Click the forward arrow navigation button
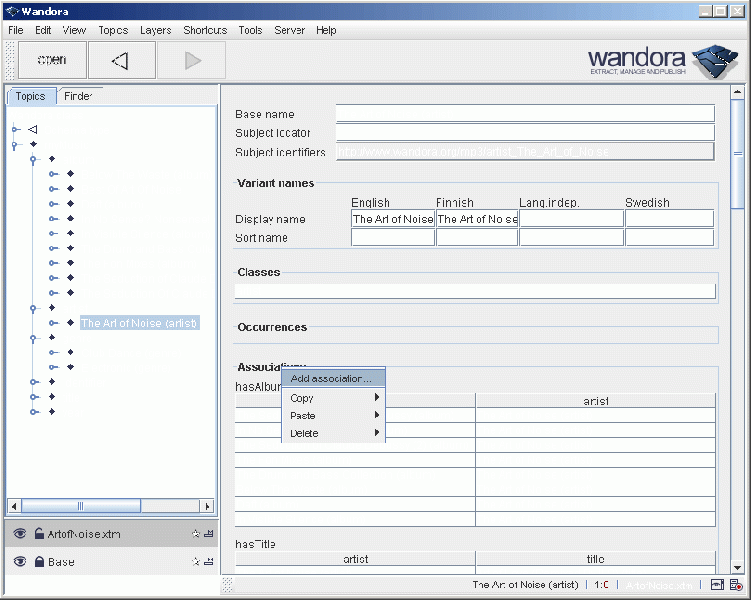This screenshot has width=751, height=600. [x=192, y=60]
